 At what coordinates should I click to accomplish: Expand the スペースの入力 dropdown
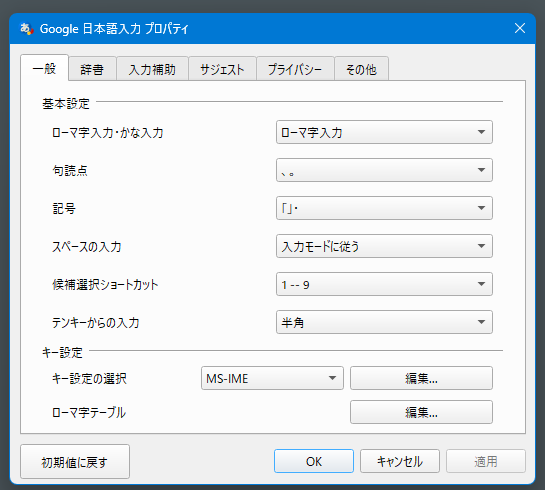pos(384,246)
